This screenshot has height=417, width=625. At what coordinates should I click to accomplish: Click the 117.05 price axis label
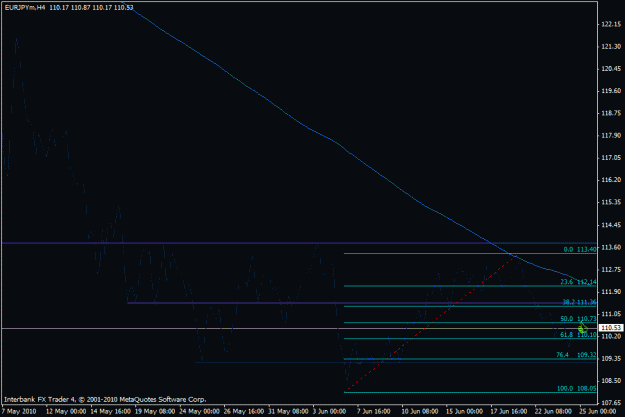[x=611, y=158]
